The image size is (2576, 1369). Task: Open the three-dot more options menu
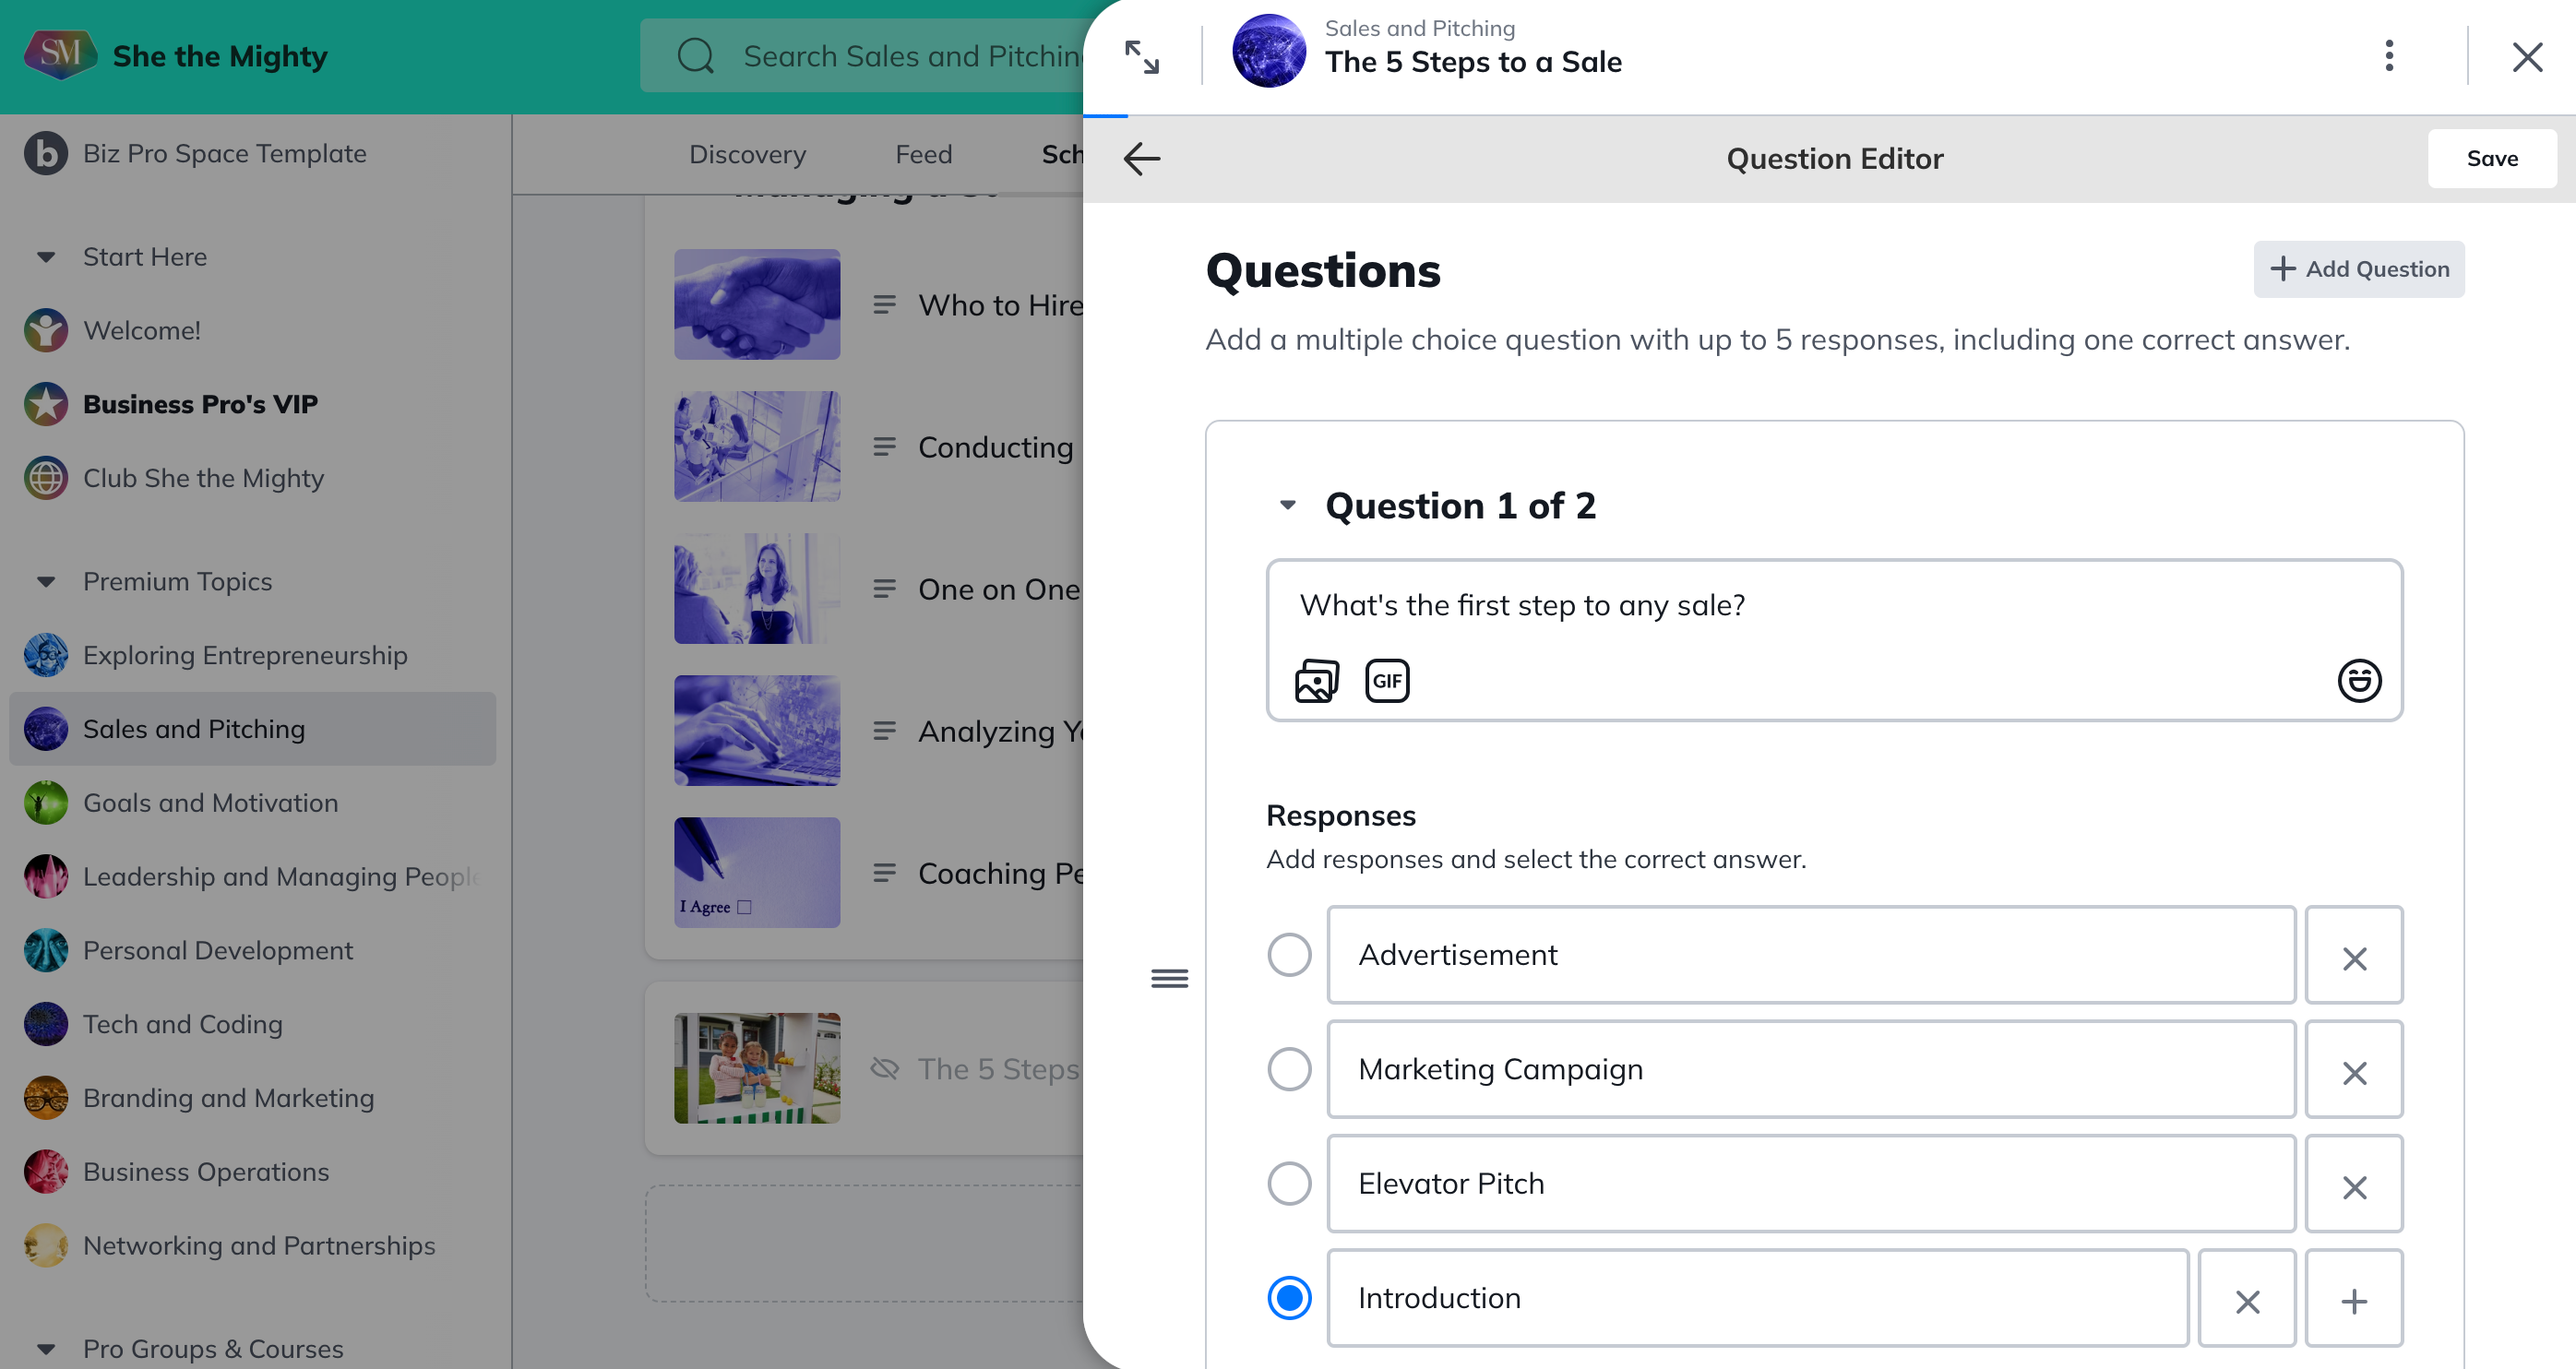(x=2389, y=56)
